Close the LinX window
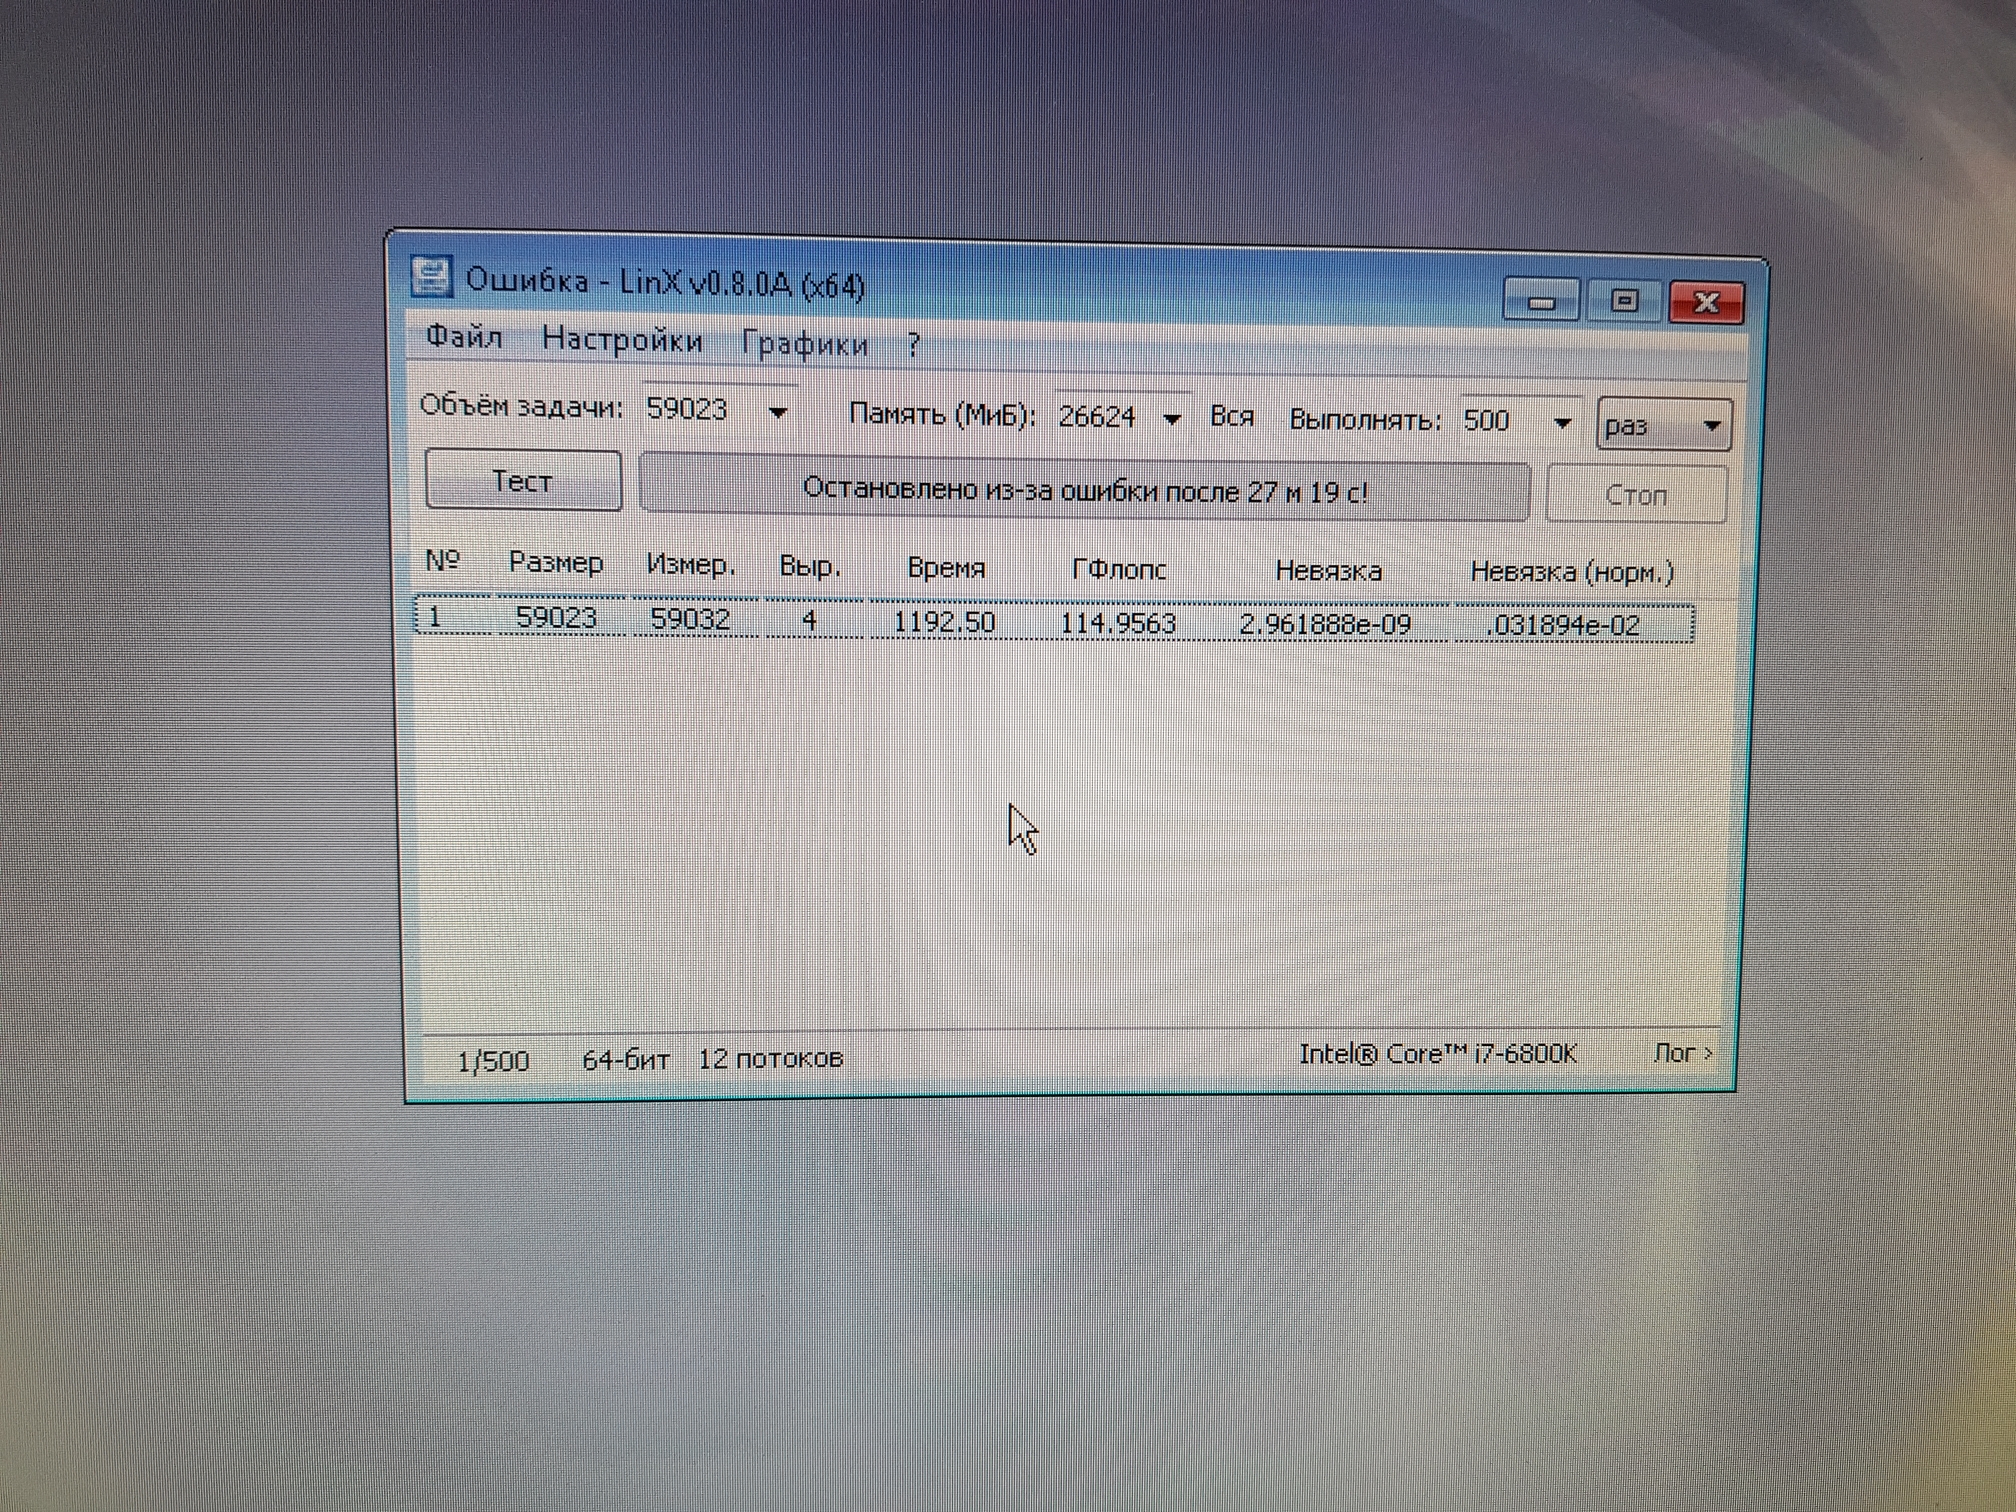Screen dimensions: 2016x1512 coord(1706,302)
